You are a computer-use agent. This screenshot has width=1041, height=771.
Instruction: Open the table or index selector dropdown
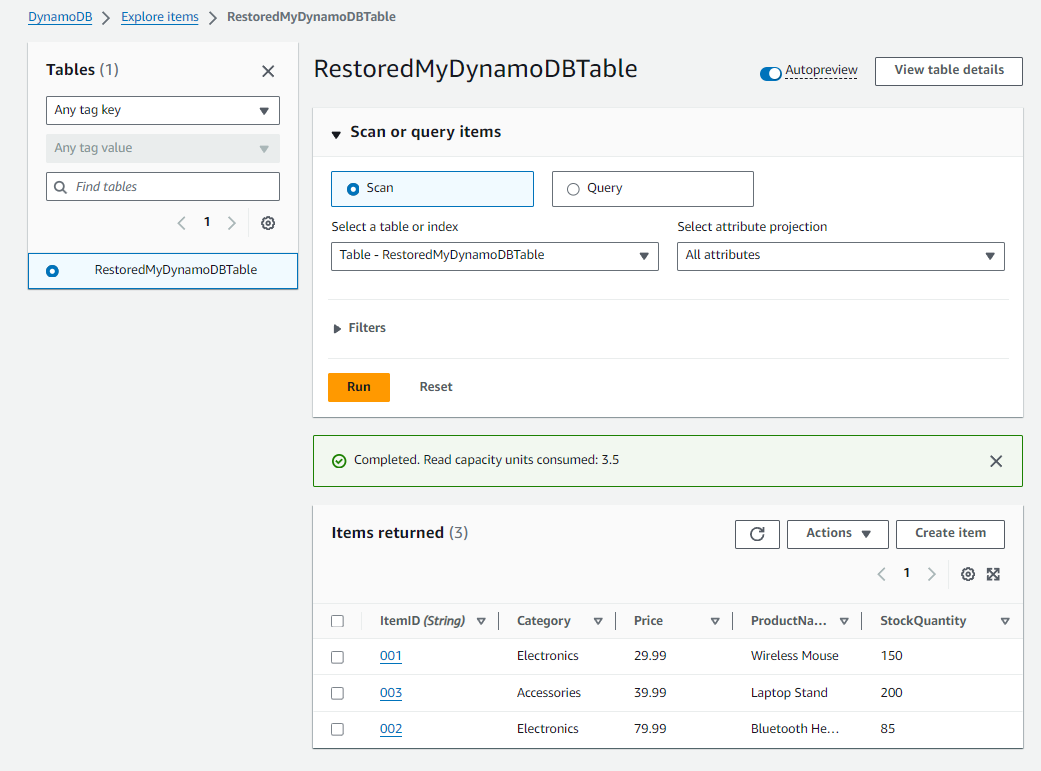pyautogui.click(x=495, y=256)
